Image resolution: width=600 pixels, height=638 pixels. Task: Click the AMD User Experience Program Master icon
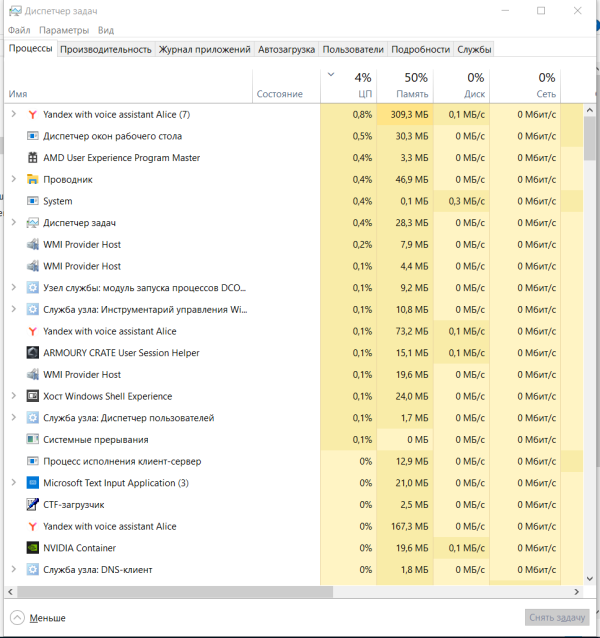pos(33,157)
